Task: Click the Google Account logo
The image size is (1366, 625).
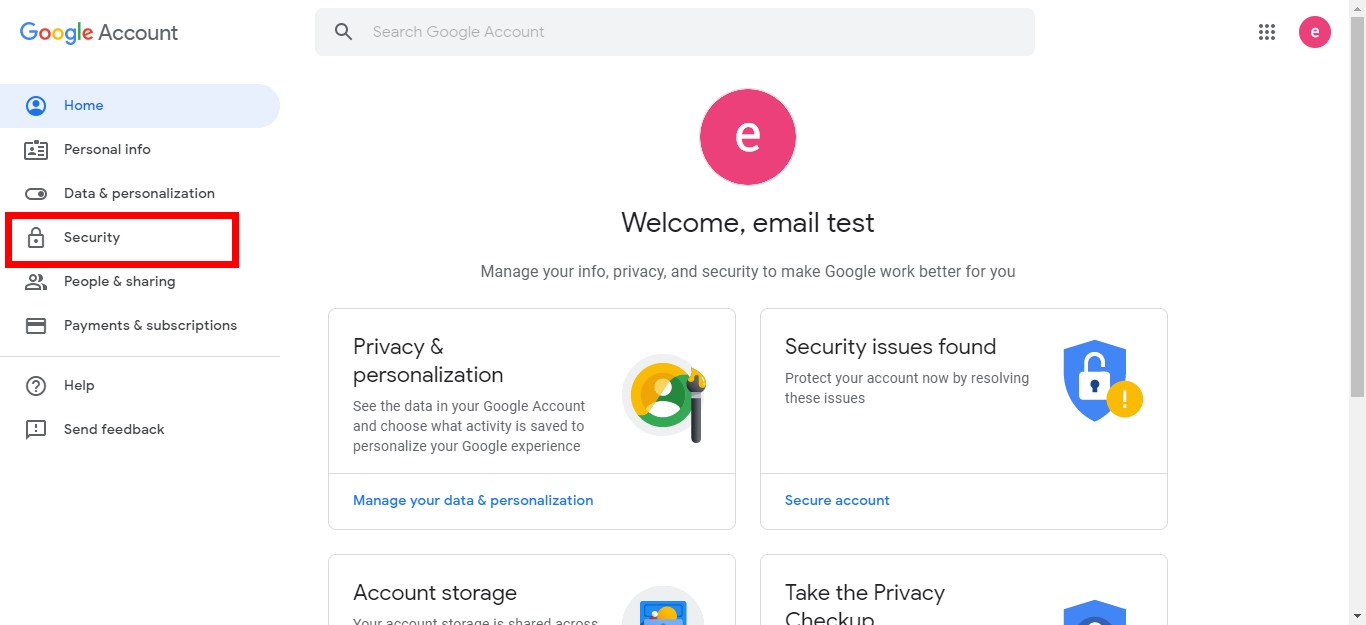Action: [99, 32]
